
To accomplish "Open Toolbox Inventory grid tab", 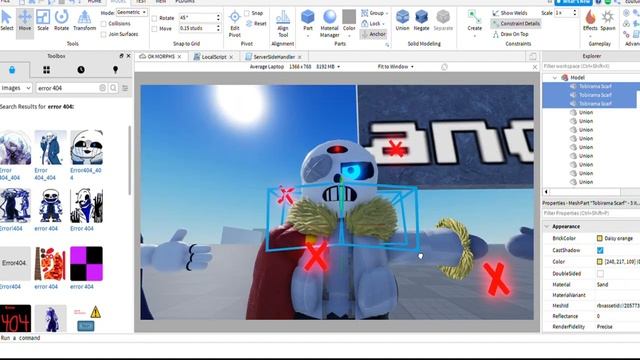I will (x=47, y=70).
